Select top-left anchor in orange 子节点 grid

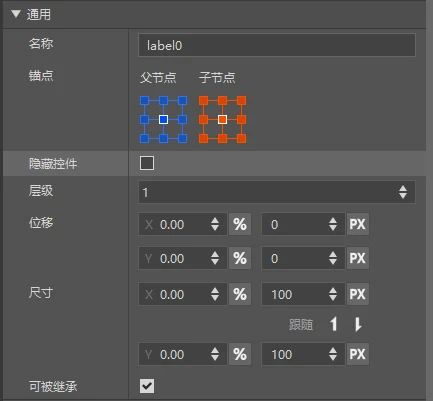[x=203, y=101]
